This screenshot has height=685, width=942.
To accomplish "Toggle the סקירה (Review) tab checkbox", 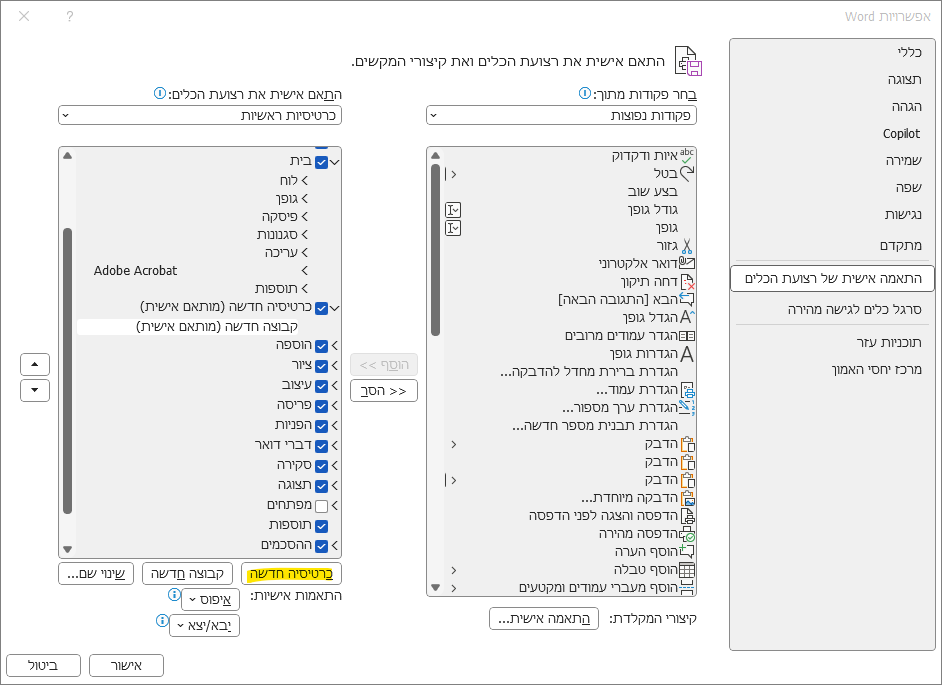I will 321,466.
